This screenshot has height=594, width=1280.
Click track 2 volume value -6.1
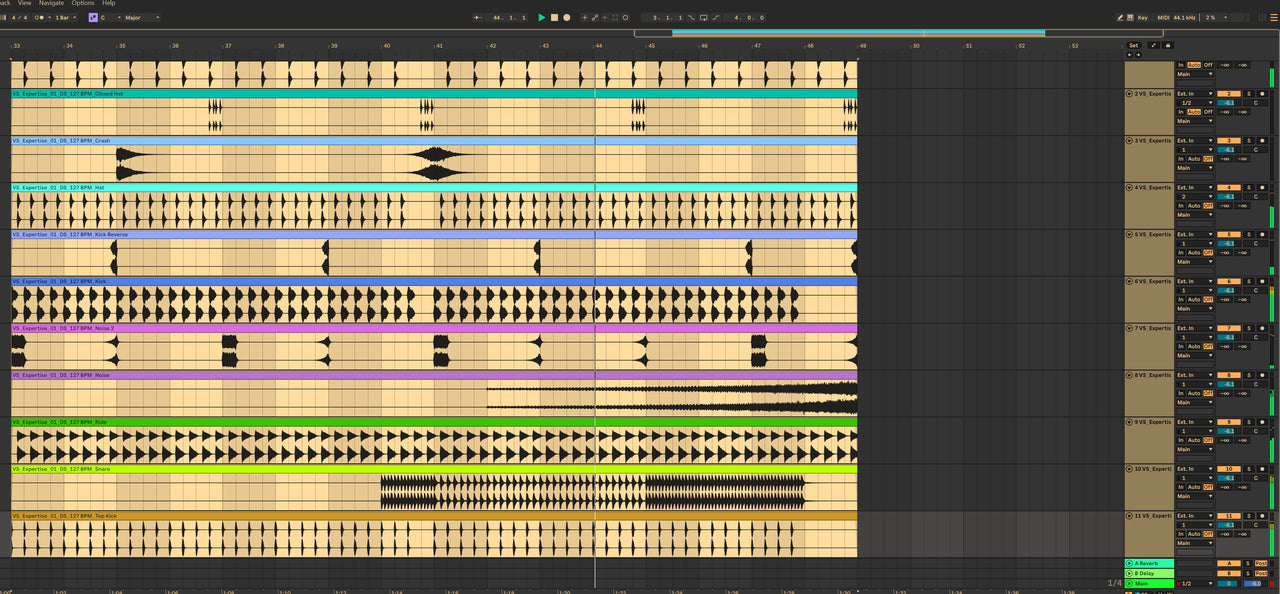click(1229, 103)
